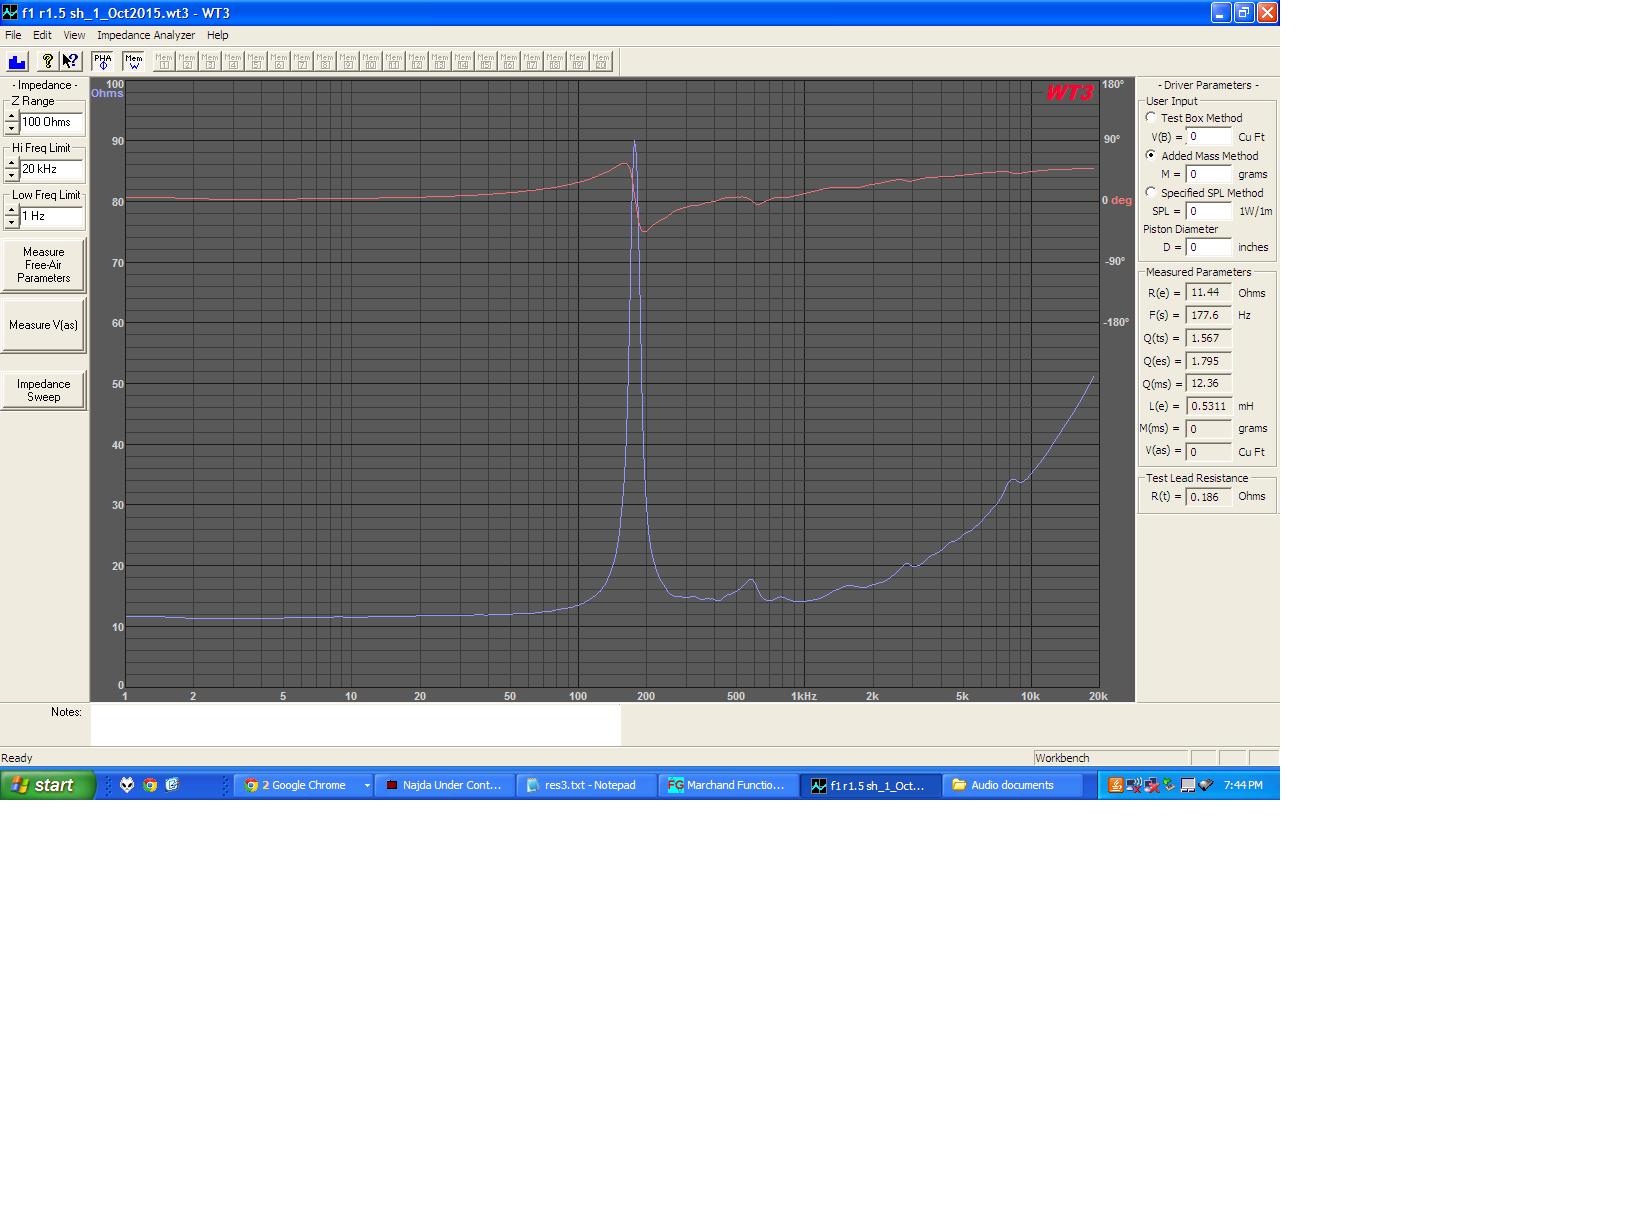This screenshot has height=1224, width=1632.
Task: Select the Mem 10 toolbar button
Action: 371,61
